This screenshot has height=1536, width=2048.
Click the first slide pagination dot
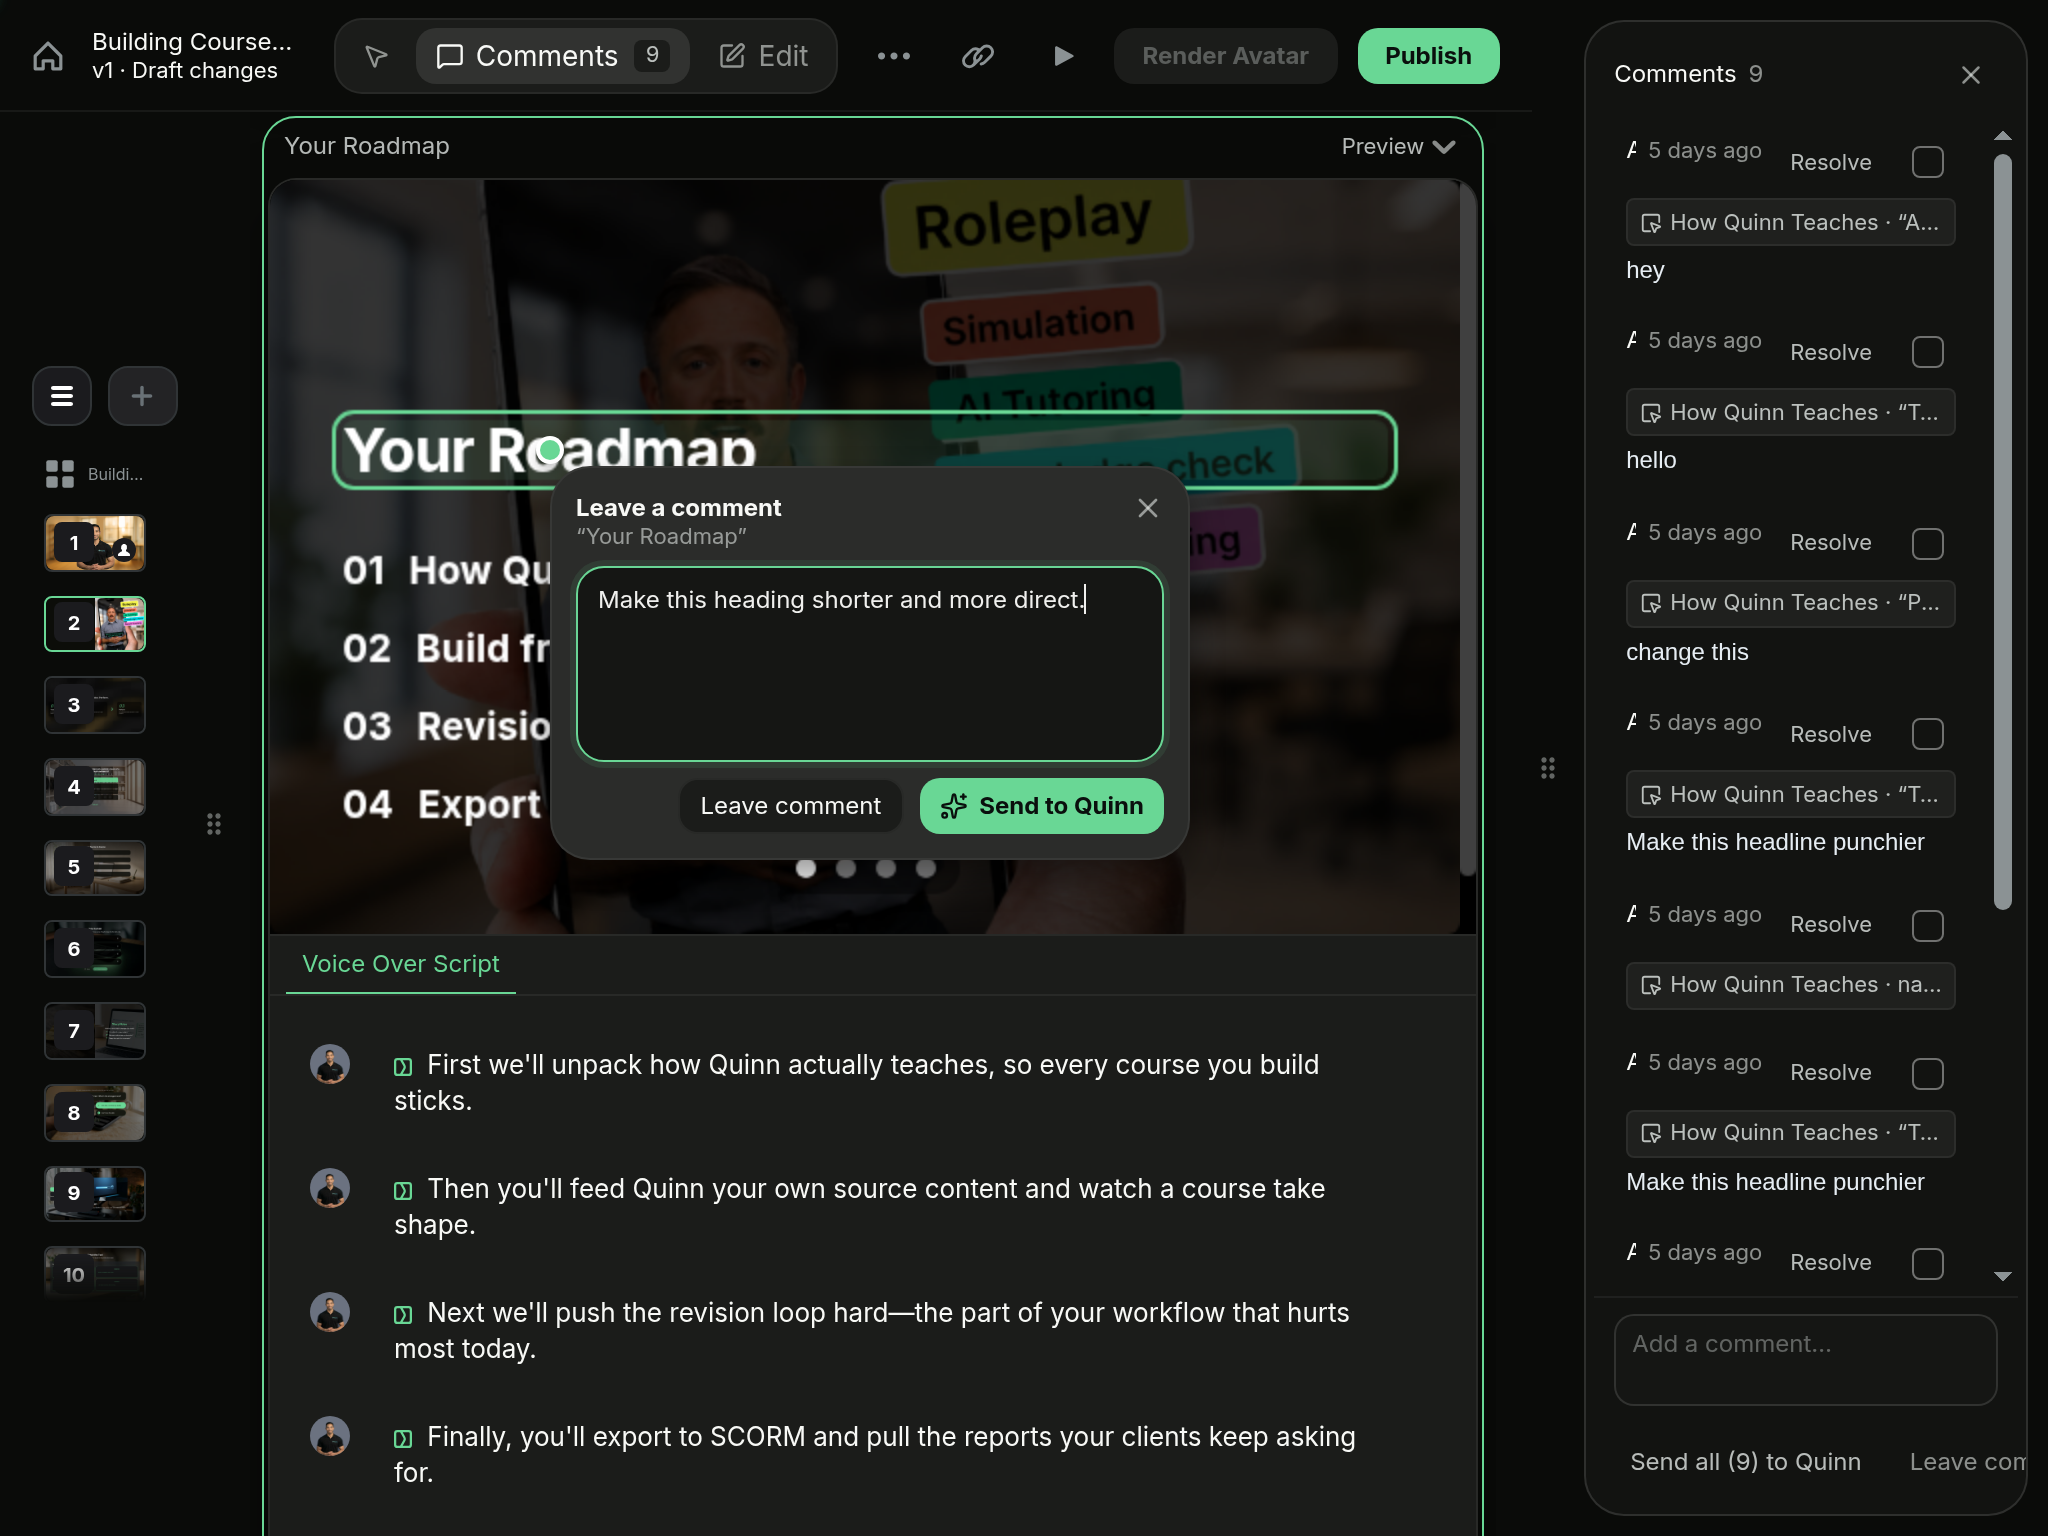click(x=806, y=868)
